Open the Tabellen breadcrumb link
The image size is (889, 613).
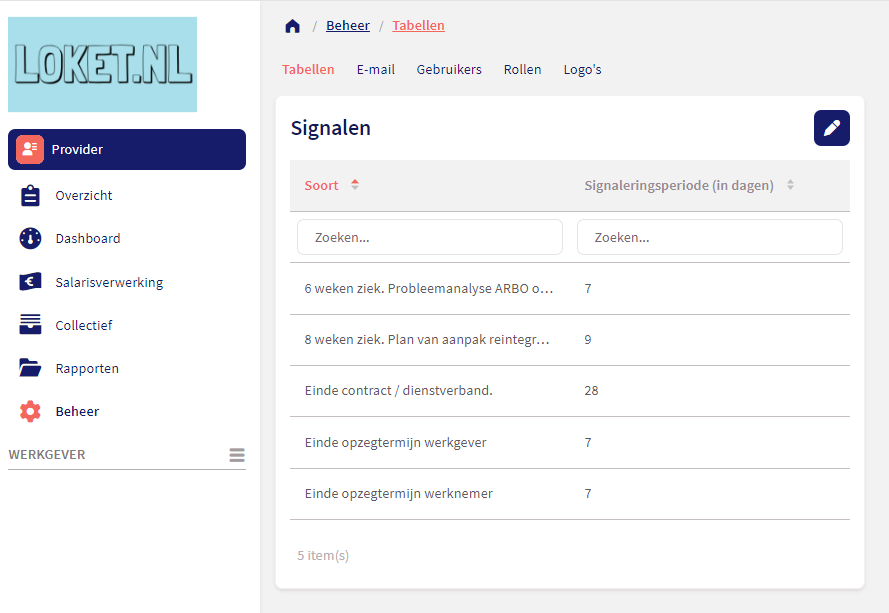pyautogui.click(x=418, y=25)
